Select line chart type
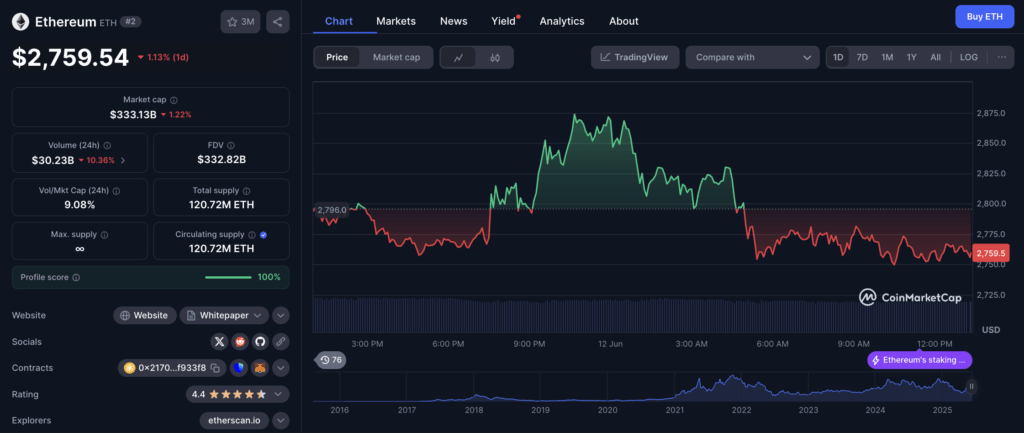Viewport: 1024px width, 433px height. [x=459, y=57]
